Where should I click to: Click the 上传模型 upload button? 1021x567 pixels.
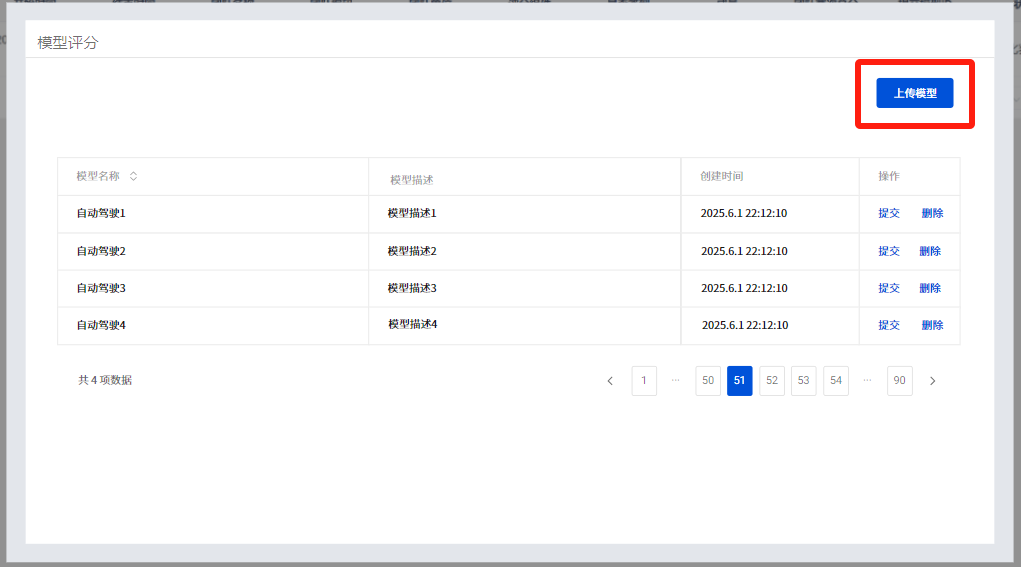pyautogui.click(x=914, y=93)
